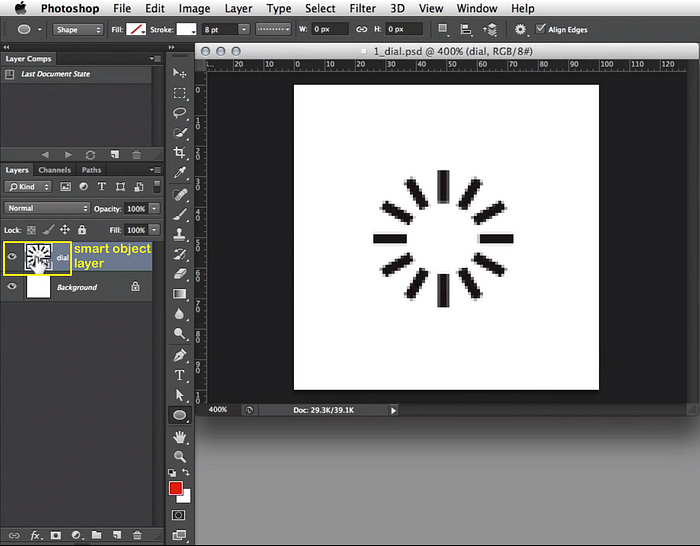Select the Horizontal Type tool
Image resolution: width=700 pixels, height=546 pixels.
(179, 375)
